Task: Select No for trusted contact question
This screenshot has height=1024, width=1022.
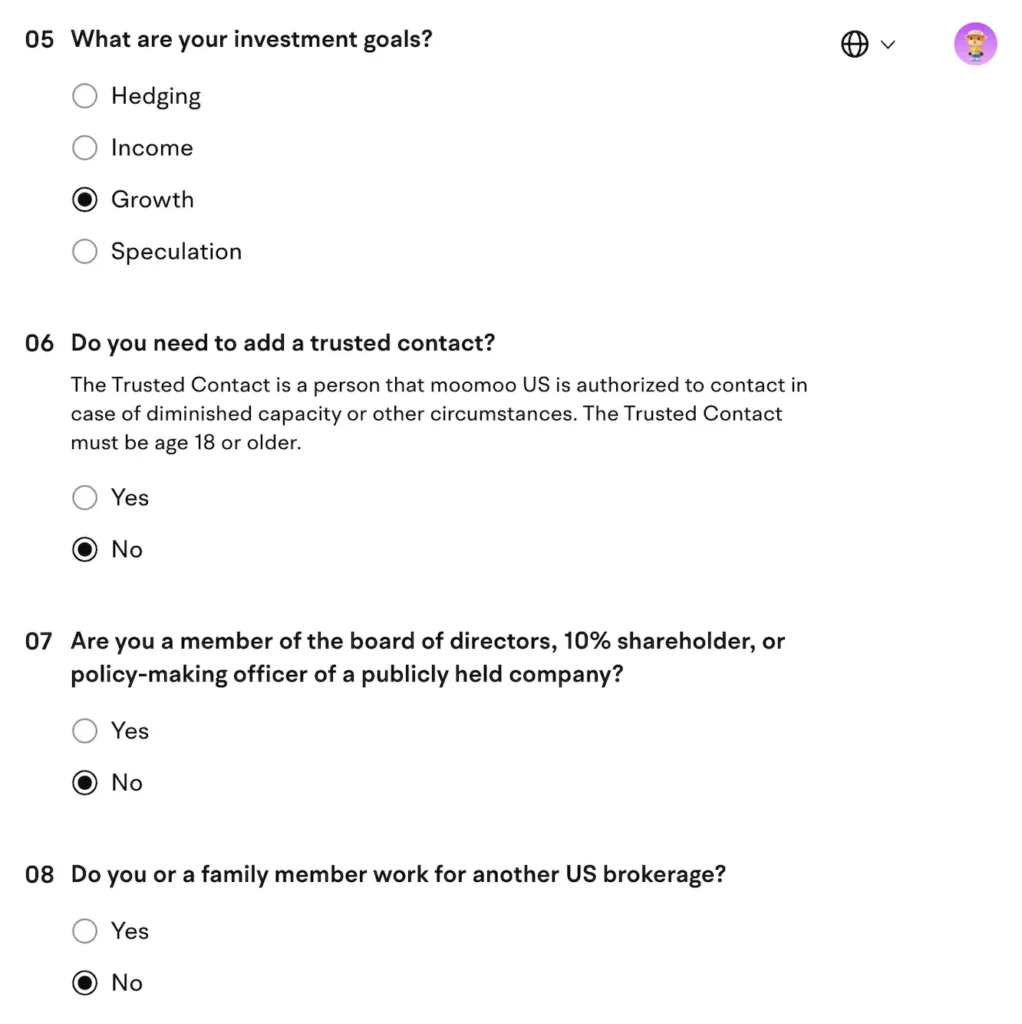Action: click(85, 549)
